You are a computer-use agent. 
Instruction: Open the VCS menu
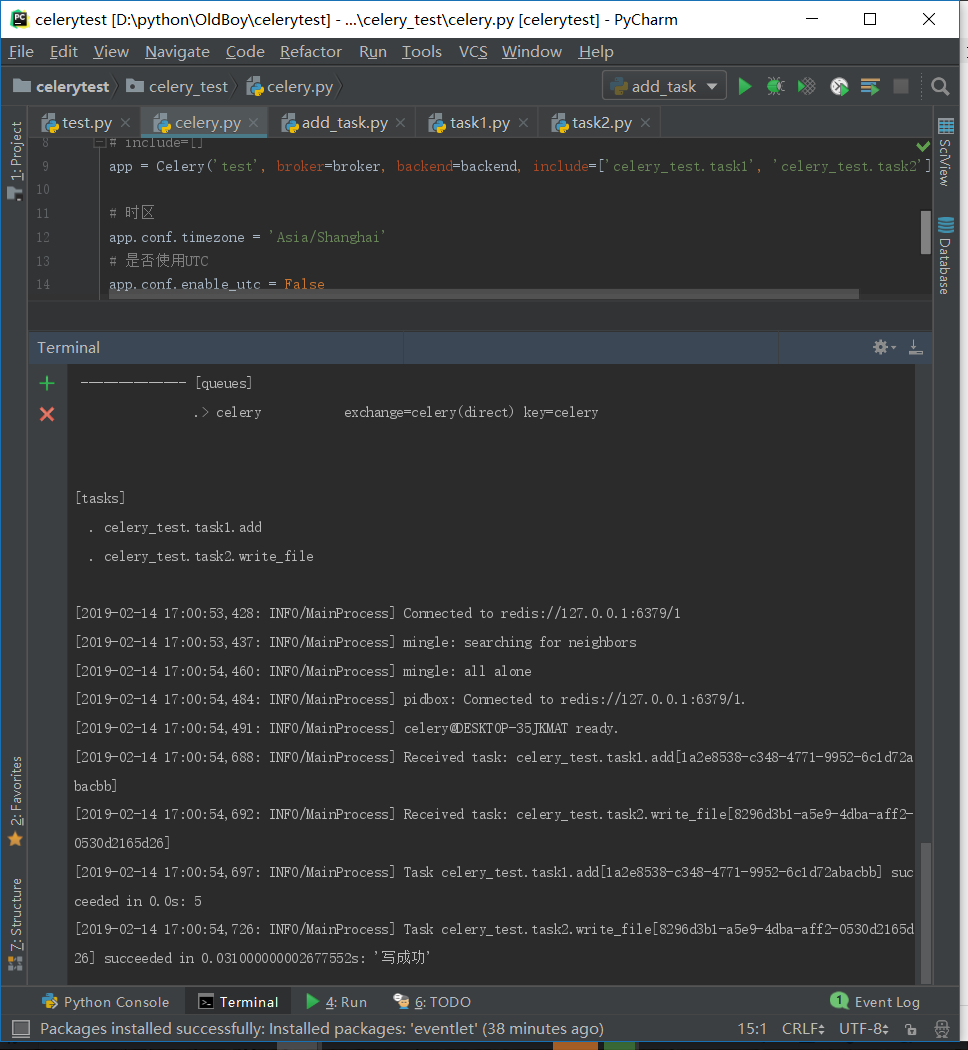coord(473,52)
